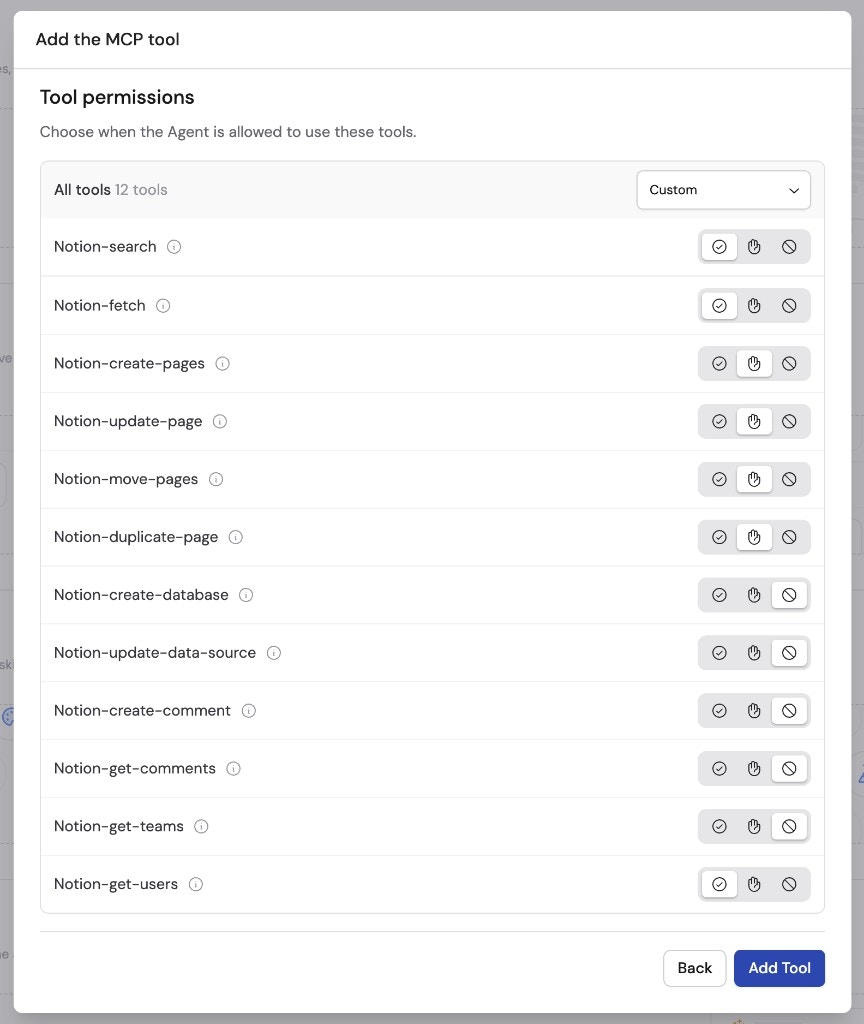Select the All tools label
This screenshot has height=1024, width=864.
coord(82,189)
